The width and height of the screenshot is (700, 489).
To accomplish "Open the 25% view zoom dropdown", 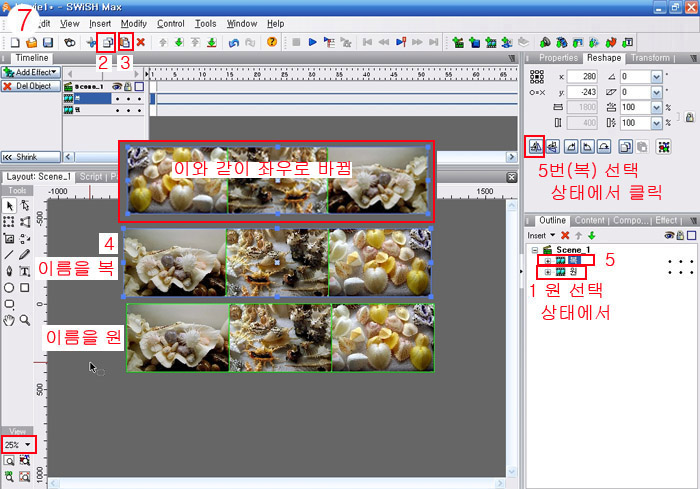I will [28, 445].
